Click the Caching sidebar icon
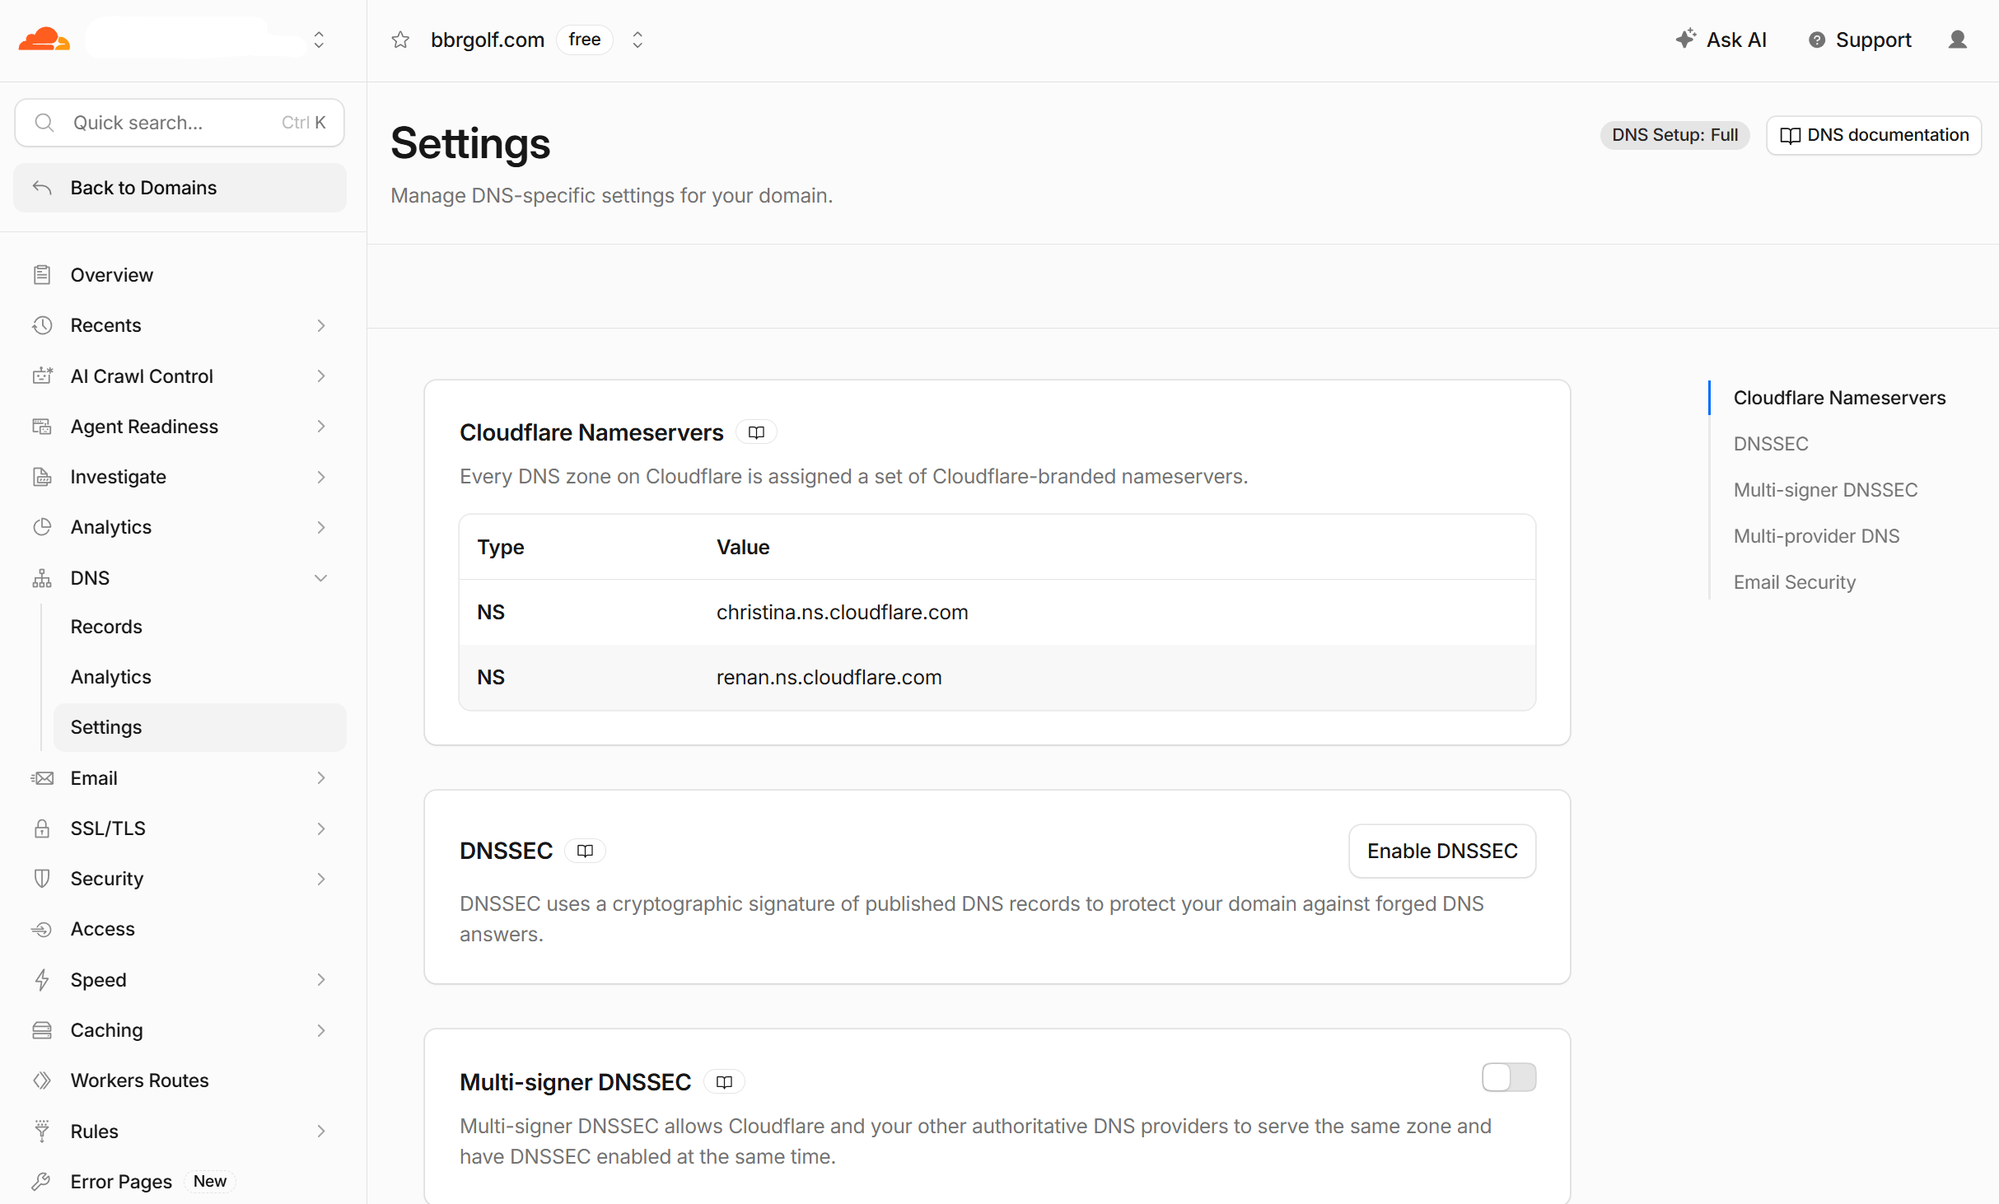The image size is (1999, 1204). coord(42,1030)
